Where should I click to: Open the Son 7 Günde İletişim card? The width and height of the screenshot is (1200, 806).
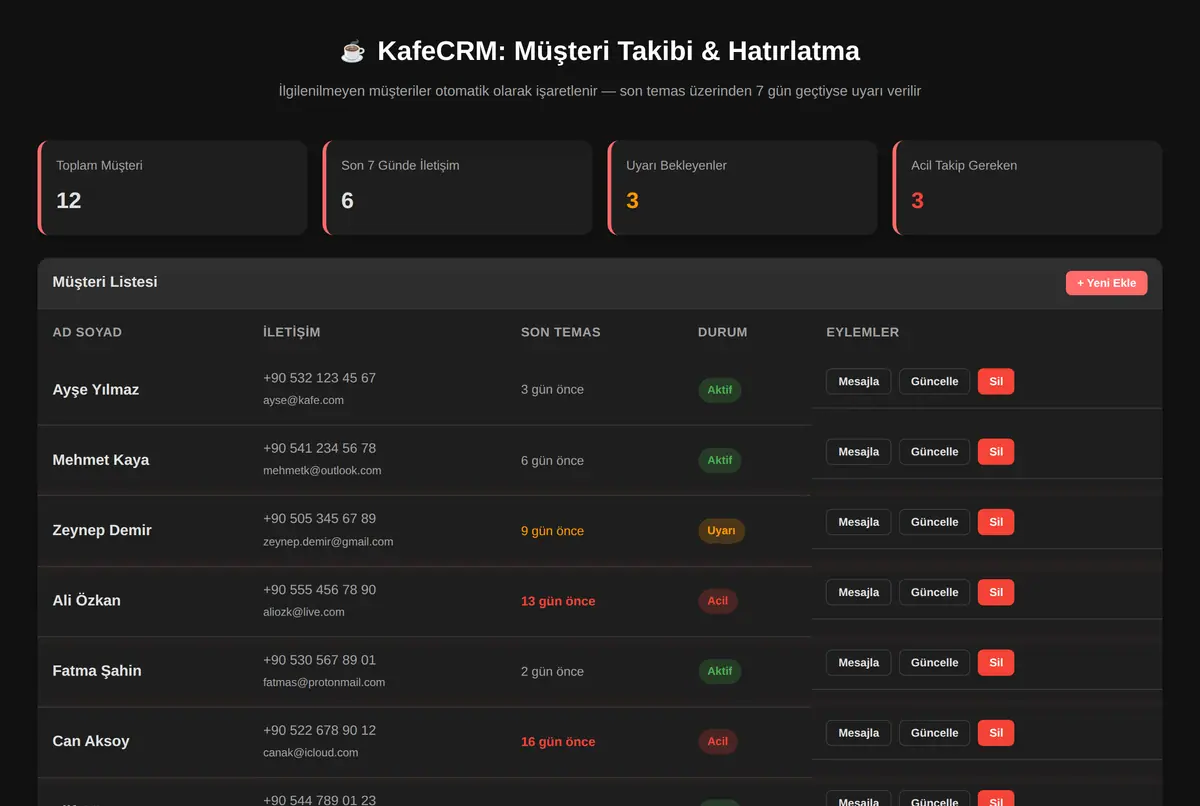click(457, 188)
